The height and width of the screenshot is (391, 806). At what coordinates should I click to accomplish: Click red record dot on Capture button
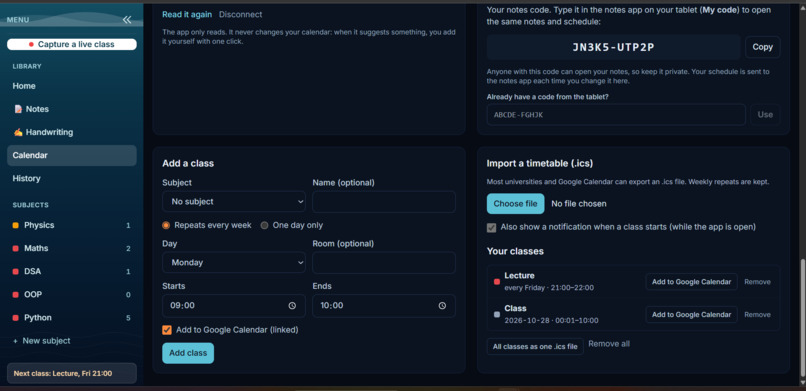tap(31, 45)
